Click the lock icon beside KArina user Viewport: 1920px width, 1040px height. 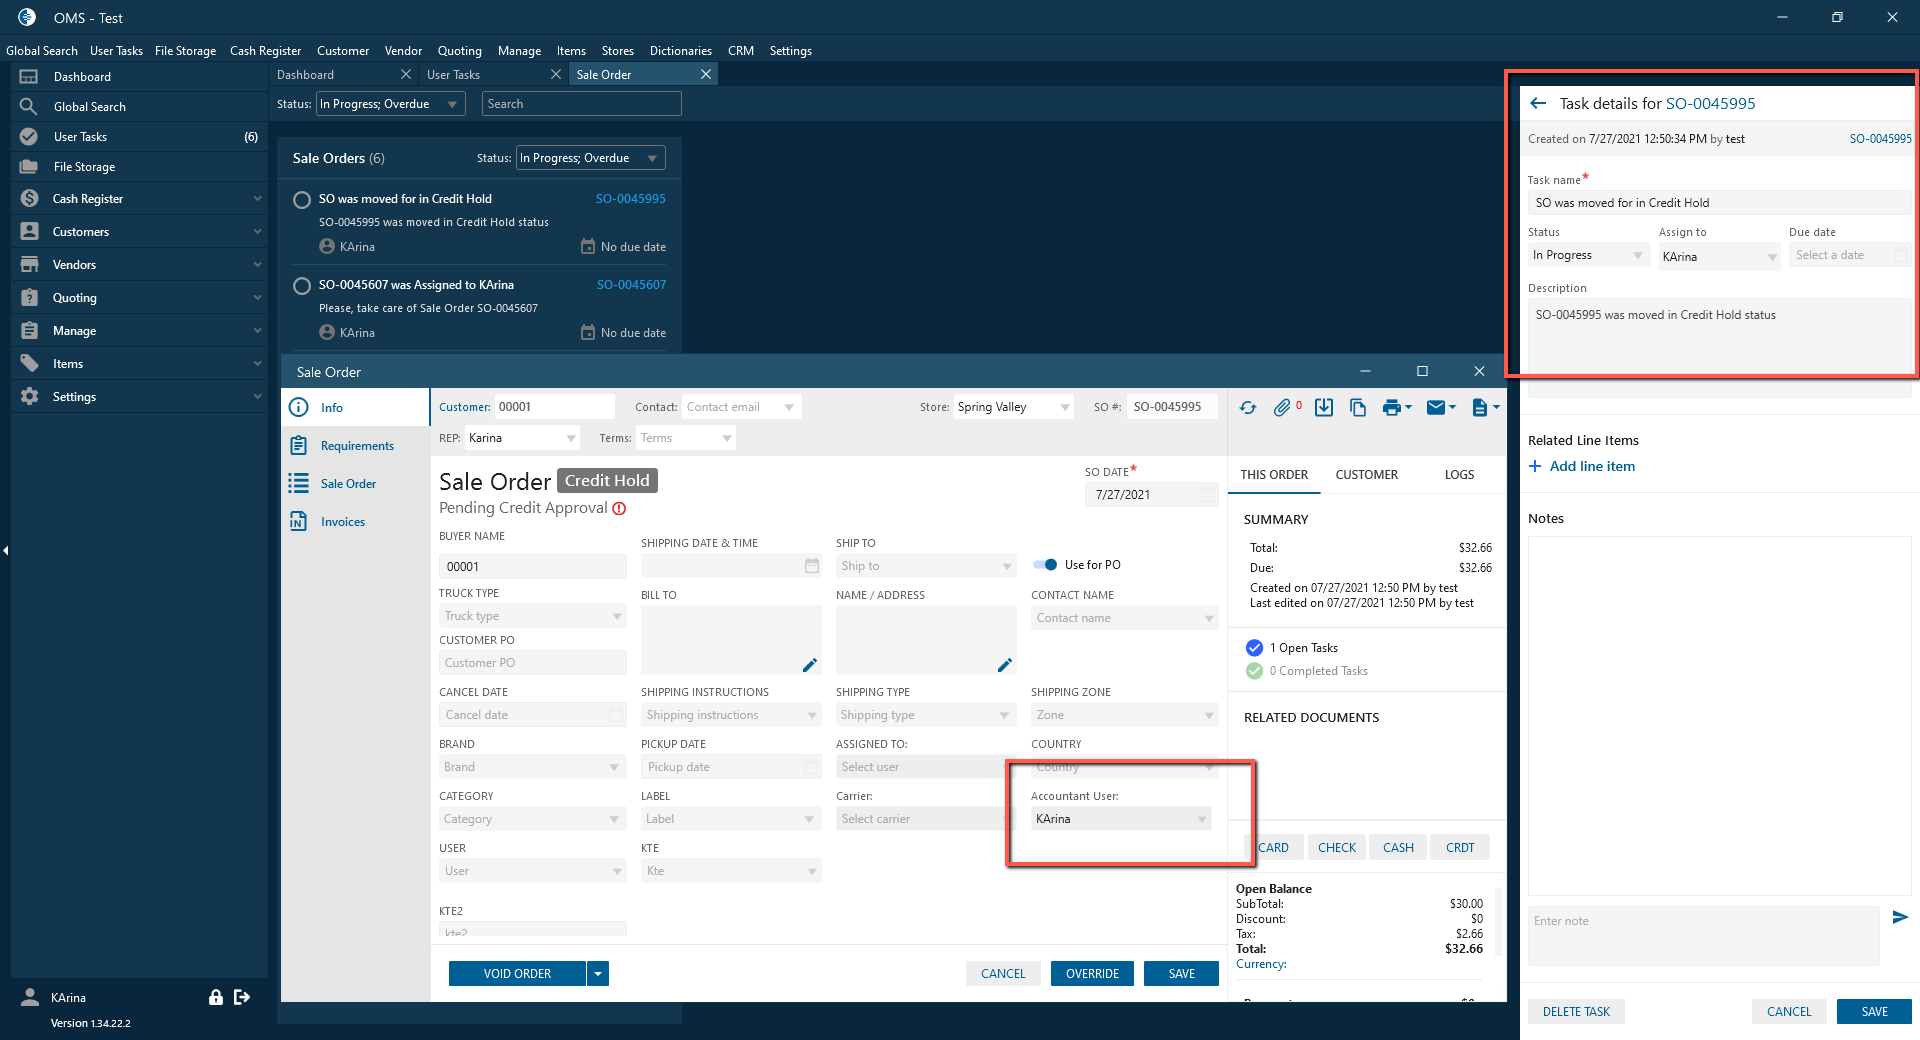[x=215, y=997]
